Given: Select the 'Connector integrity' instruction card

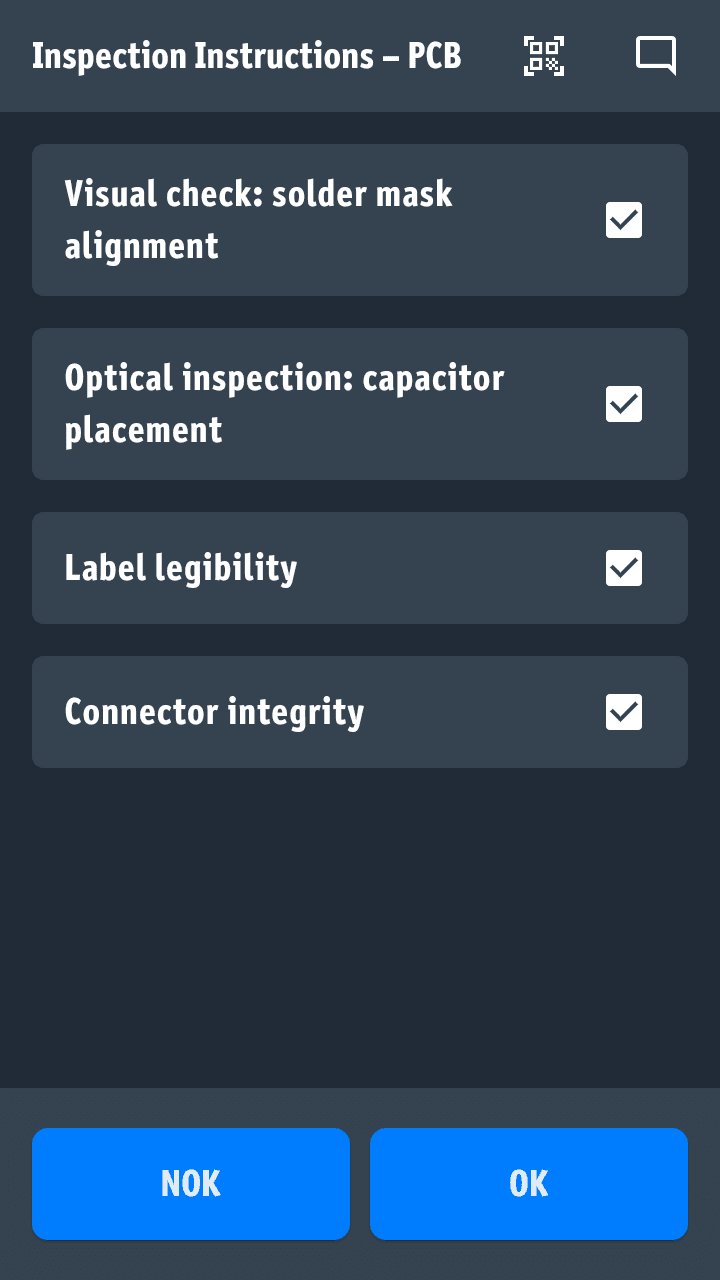Looking at the screenshot, I should tap(300, 712).
